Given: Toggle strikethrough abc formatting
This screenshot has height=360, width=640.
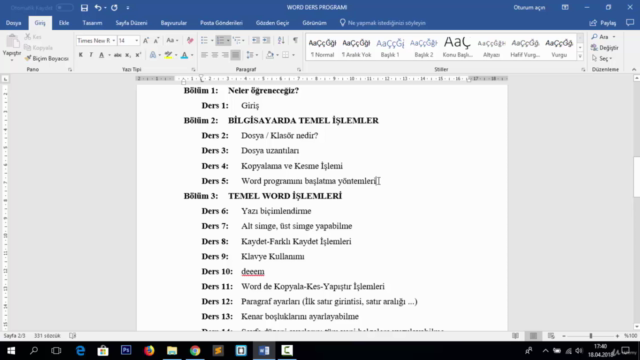Looking at the screenshot, I should [x=118, y=55].
